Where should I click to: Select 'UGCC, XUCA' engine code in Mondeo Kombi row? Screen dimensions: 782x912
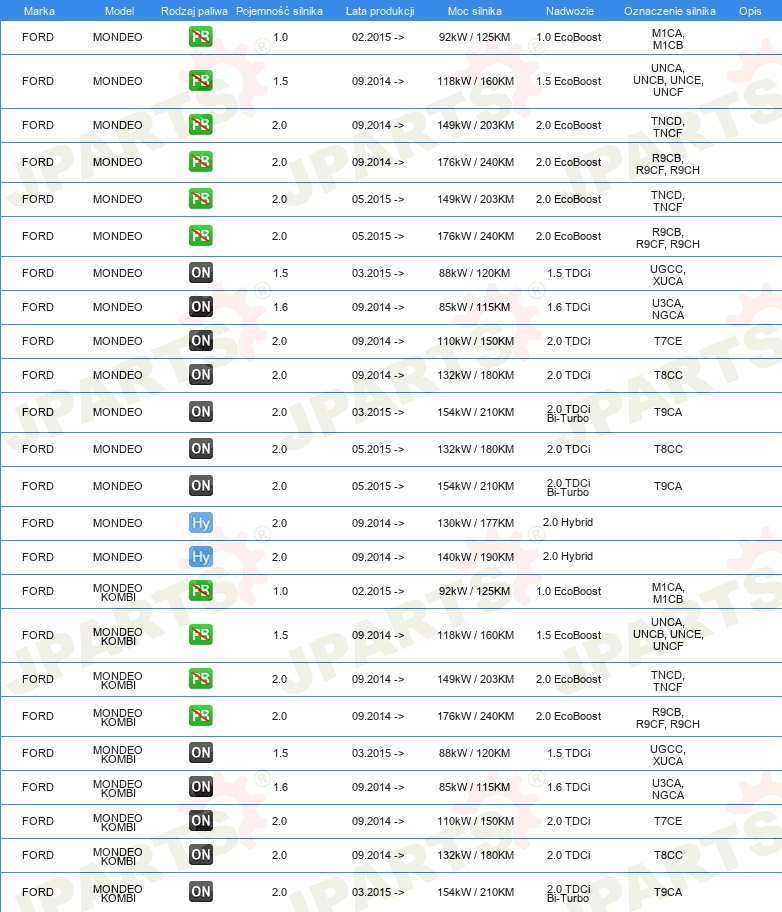click(x=668, y=755)
